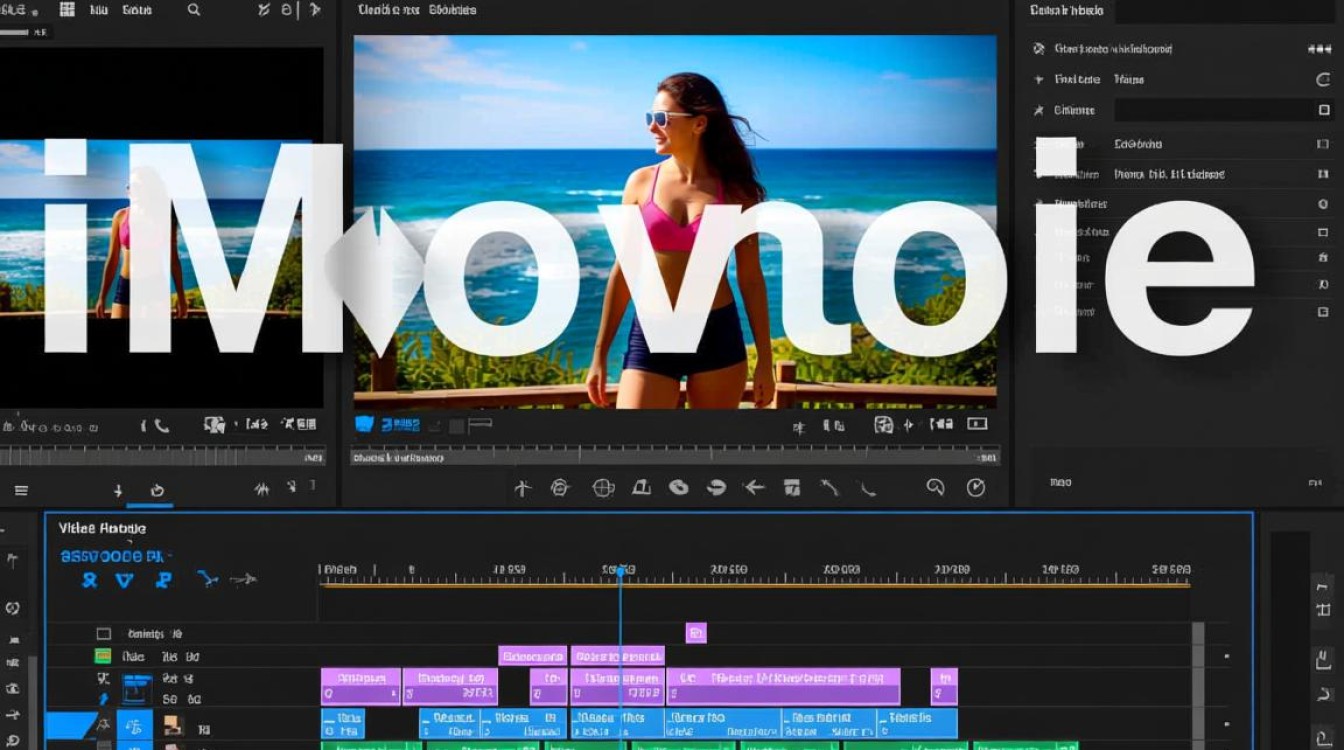
Task: Click the left-pointing arrow icon below the preview
Action: click(754, 488)
